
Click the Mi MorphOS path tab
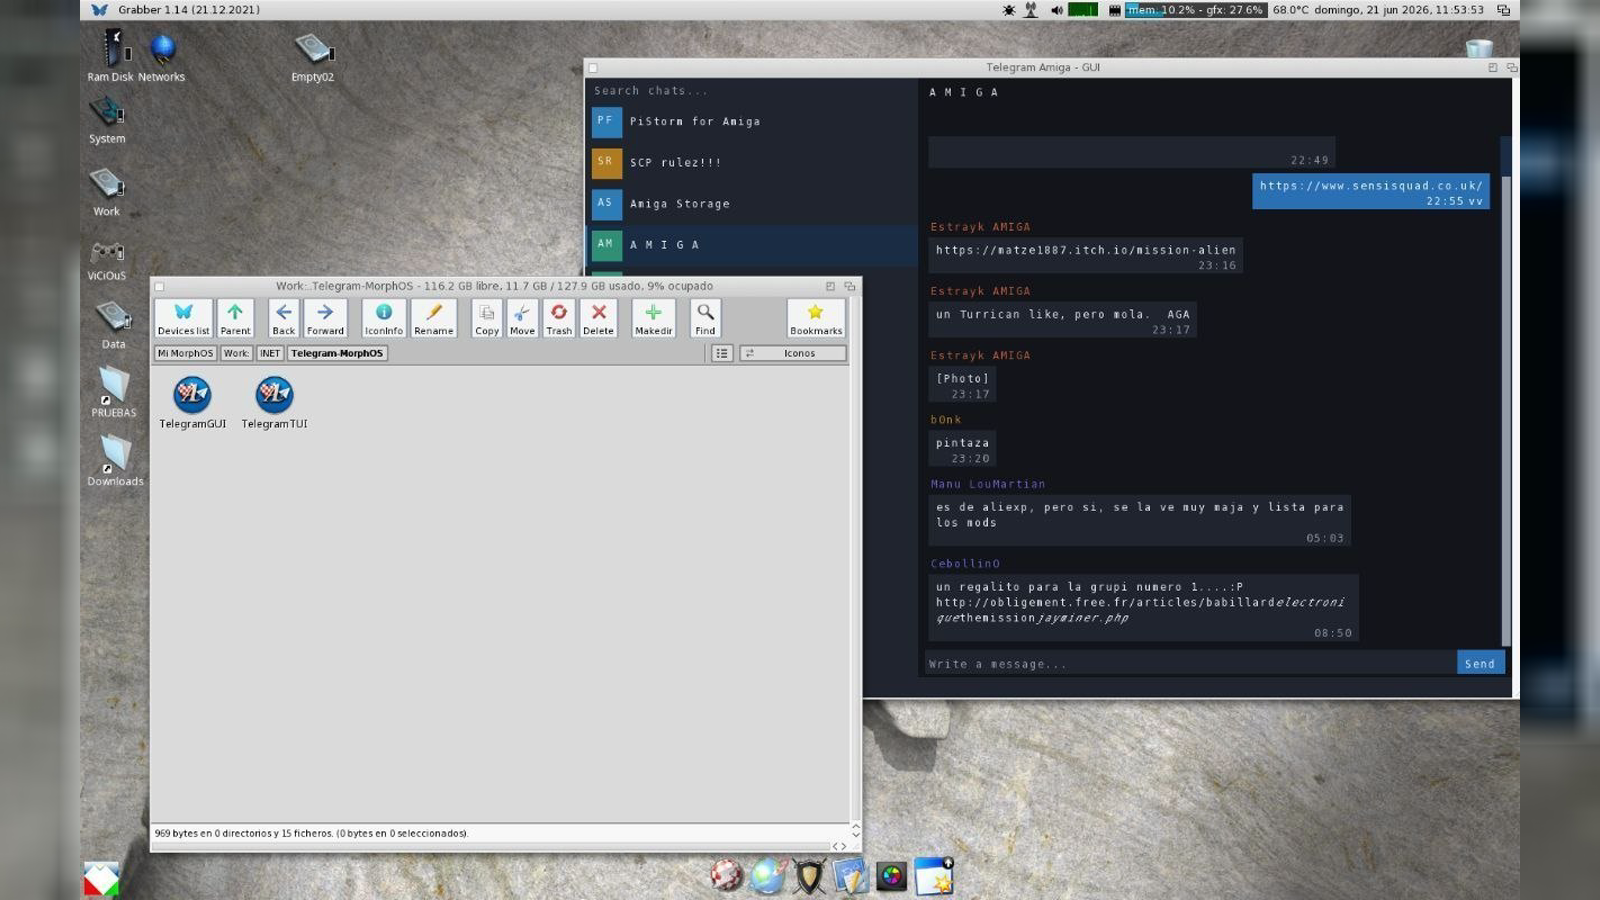(185, 353)
